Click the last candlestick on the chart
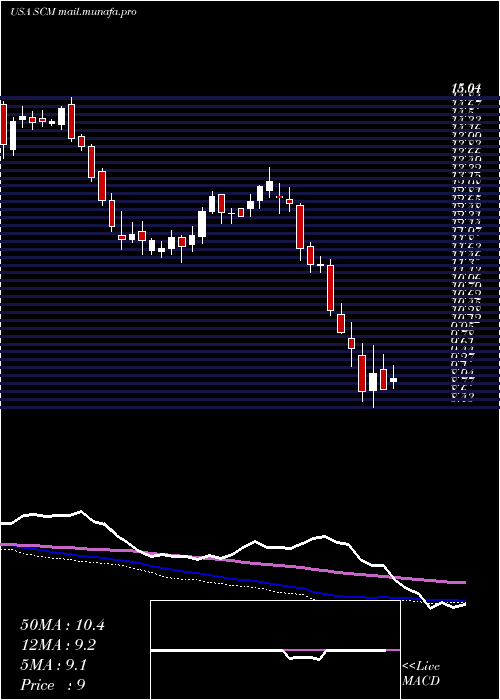Viewport: 500px width, 700px height. pos(393,378)
